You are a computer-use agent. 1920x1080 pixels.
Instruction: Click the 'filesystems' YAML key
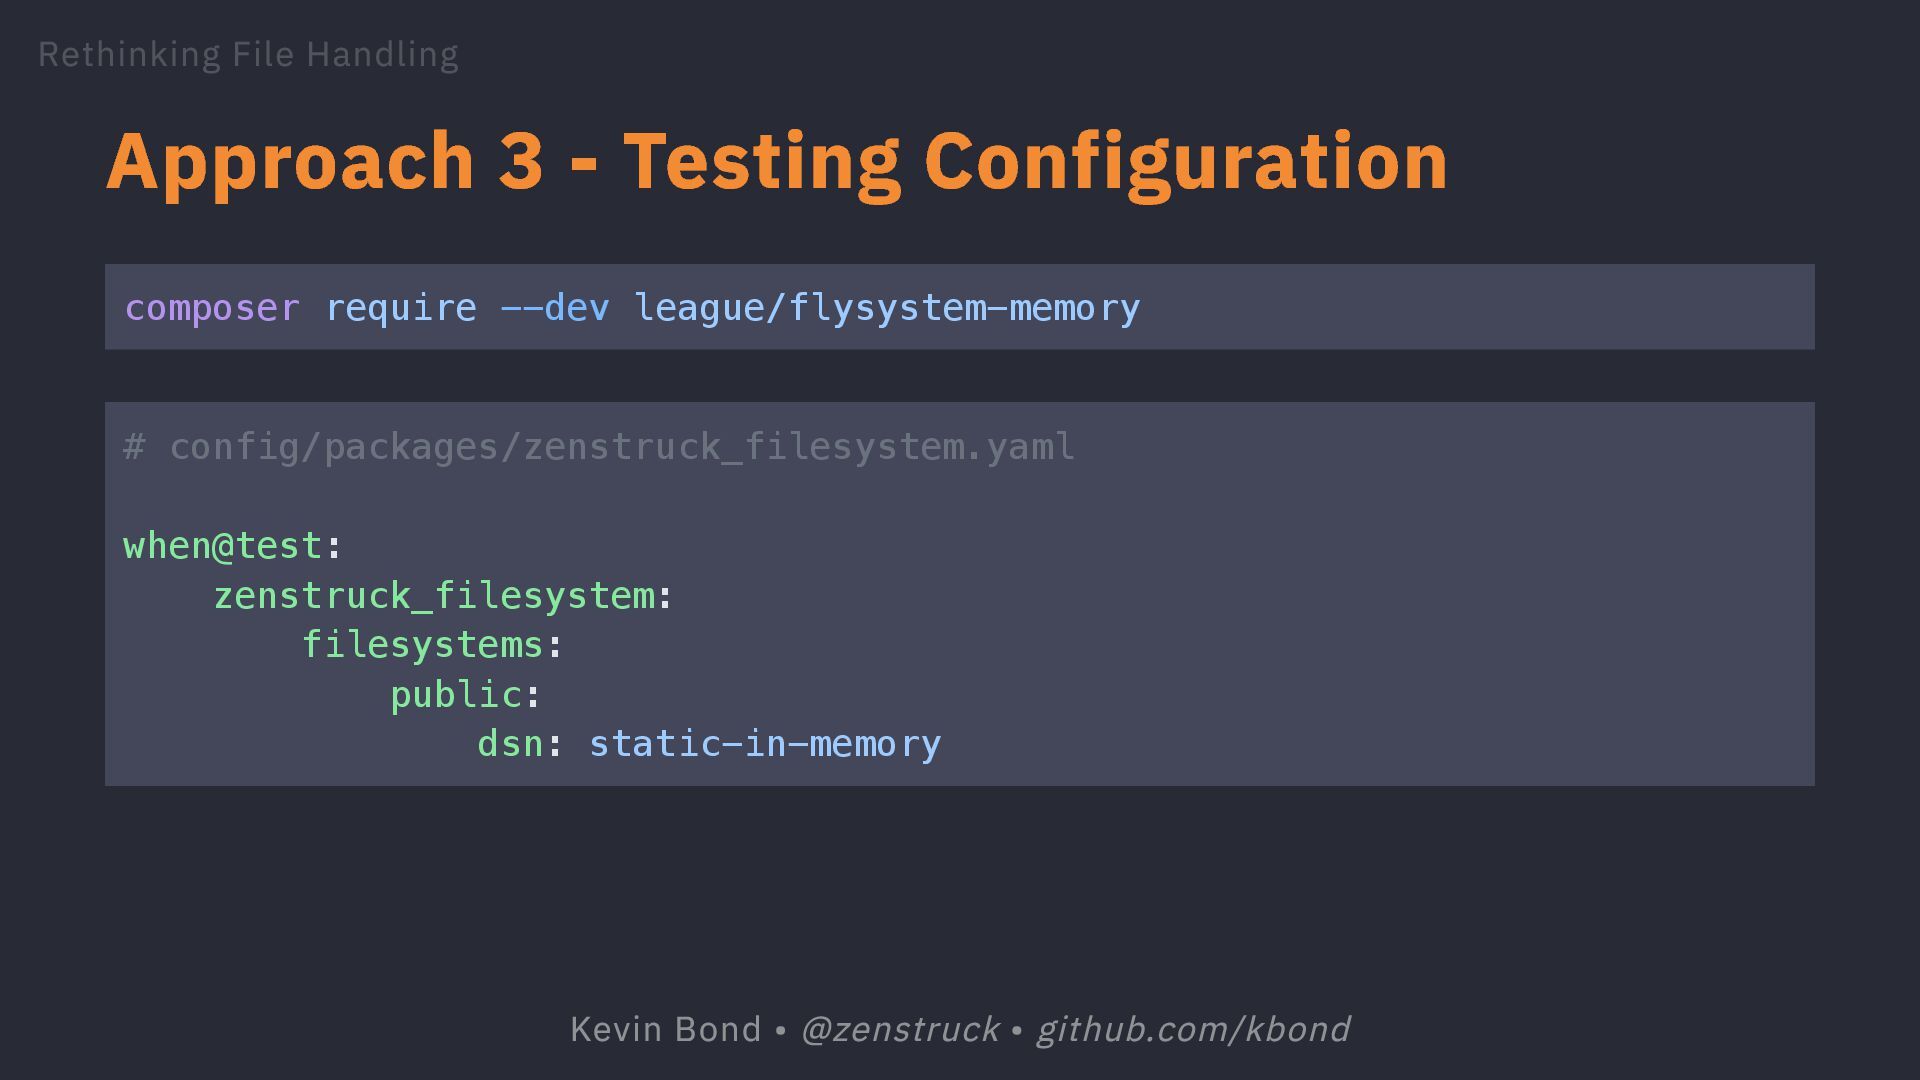[x=423, y=645]
